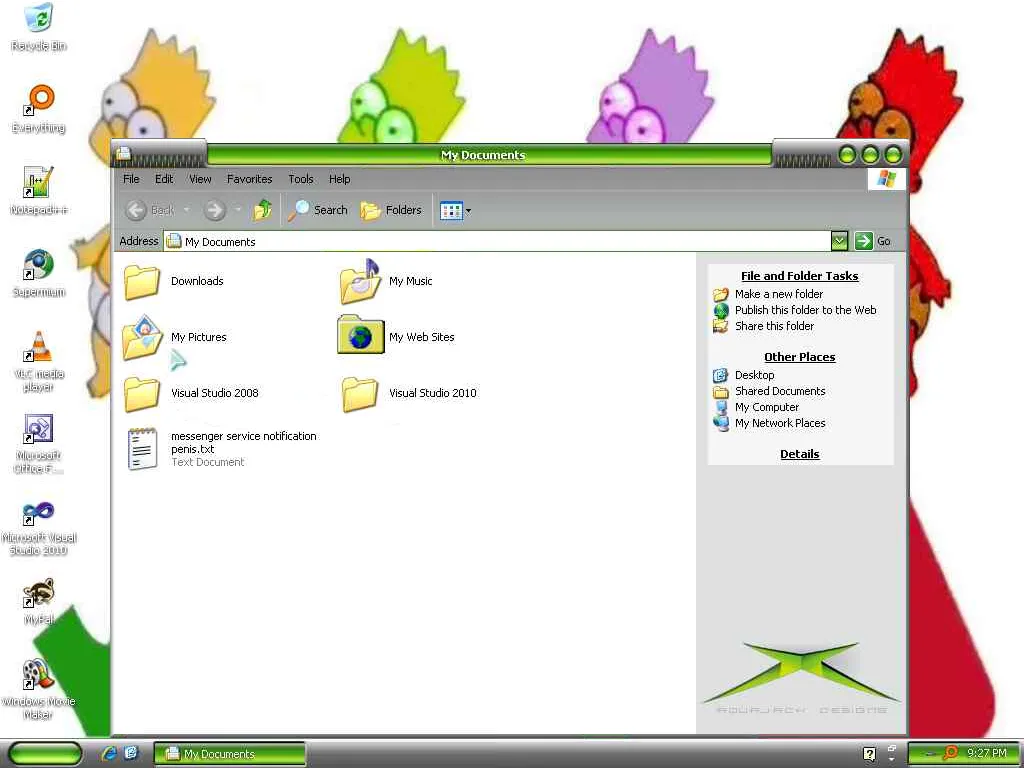The height and width of the screenshot is (768, 1024).
Task: Expand the Back history dropdown arrow
Action: pyautogui.click(x=187, y=210)
